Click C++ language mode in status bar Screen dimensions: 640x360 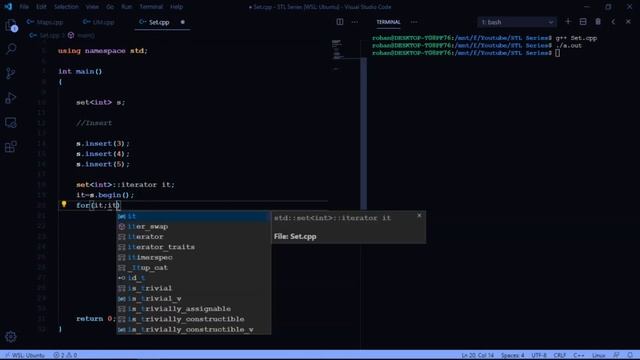point(578,355)
